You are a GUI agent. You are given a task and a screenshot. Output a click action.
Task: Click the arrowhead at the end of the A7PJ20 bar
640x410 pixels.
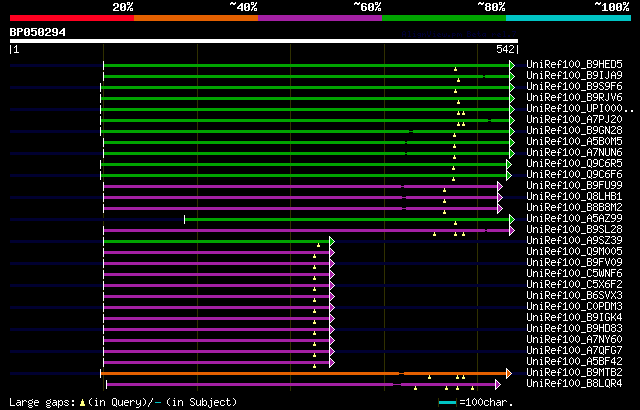[x=512, y=120]
